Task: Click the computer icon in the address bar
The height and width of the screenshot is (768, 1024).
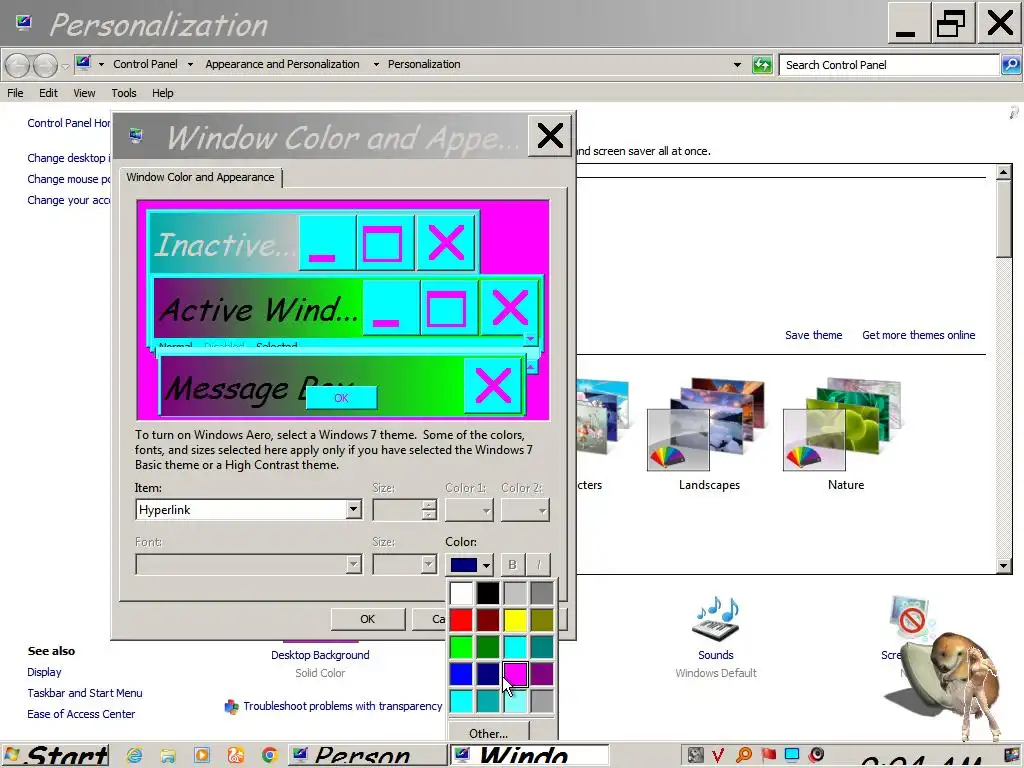Action: 83,63
